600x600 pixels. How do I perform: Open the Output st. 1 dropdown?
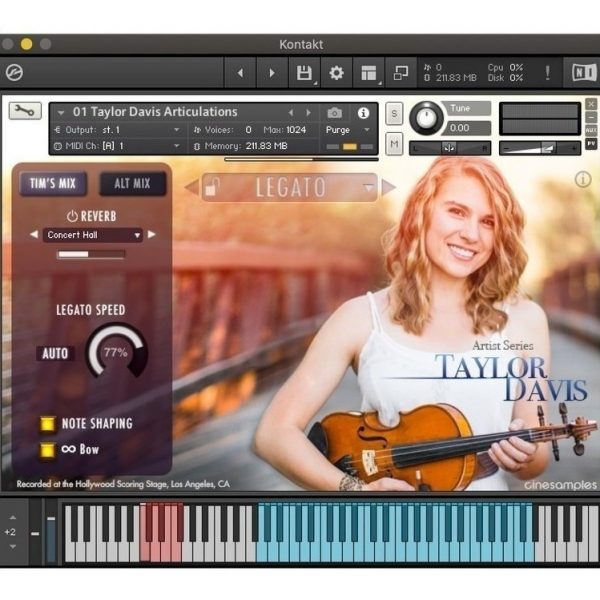pyautogui.click(x=176, y=130)
